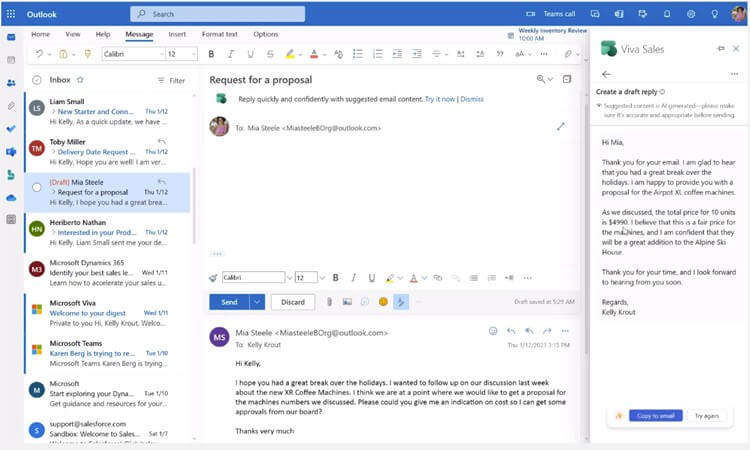
Task: Open Calendar from the left sidebar
Action: coord(11,60)
